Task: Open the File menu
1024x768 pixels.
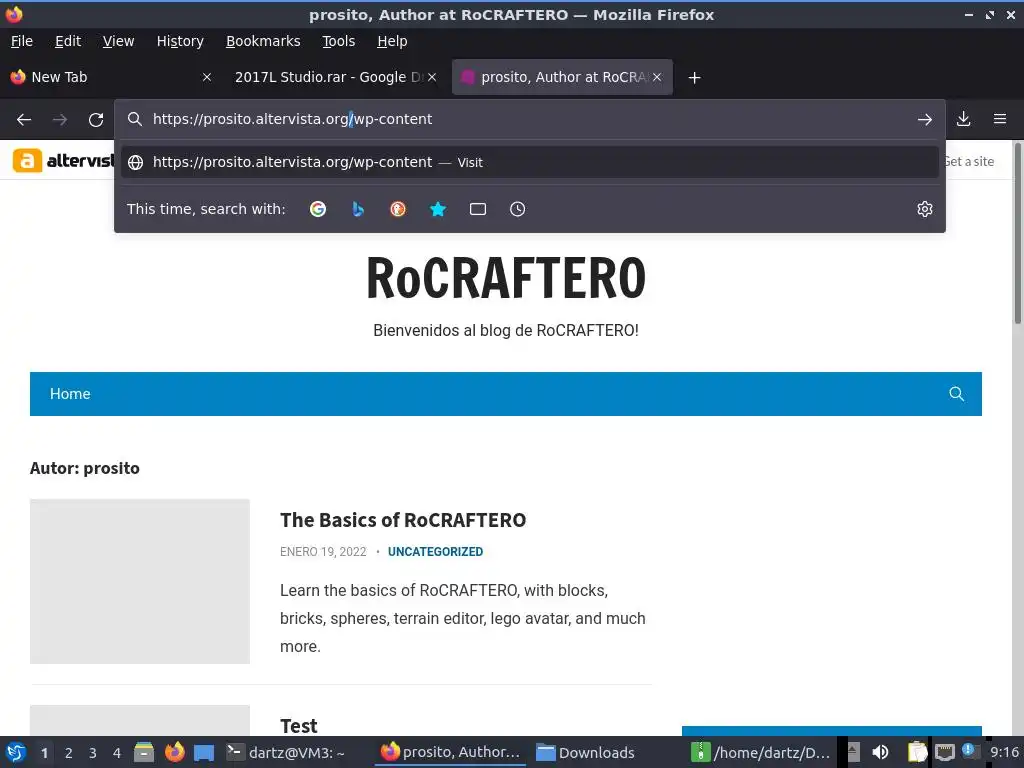Action: tap(22, 41)
